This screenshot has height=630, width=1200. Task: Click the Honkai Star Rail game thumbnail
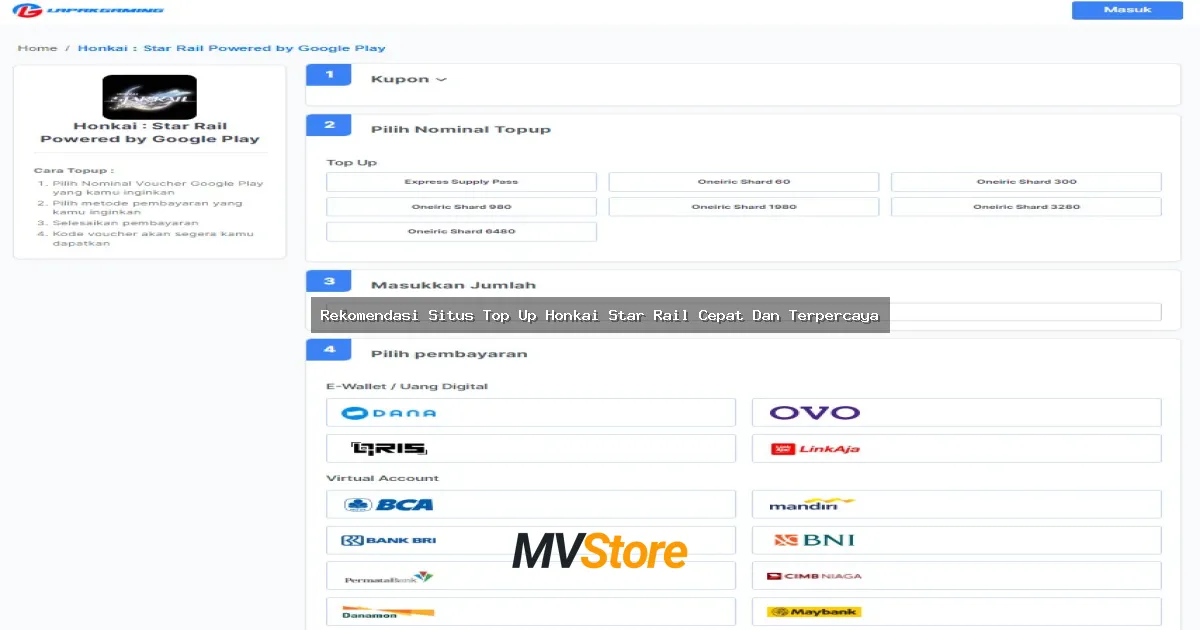pyautogui.click(x=150, y=97)
